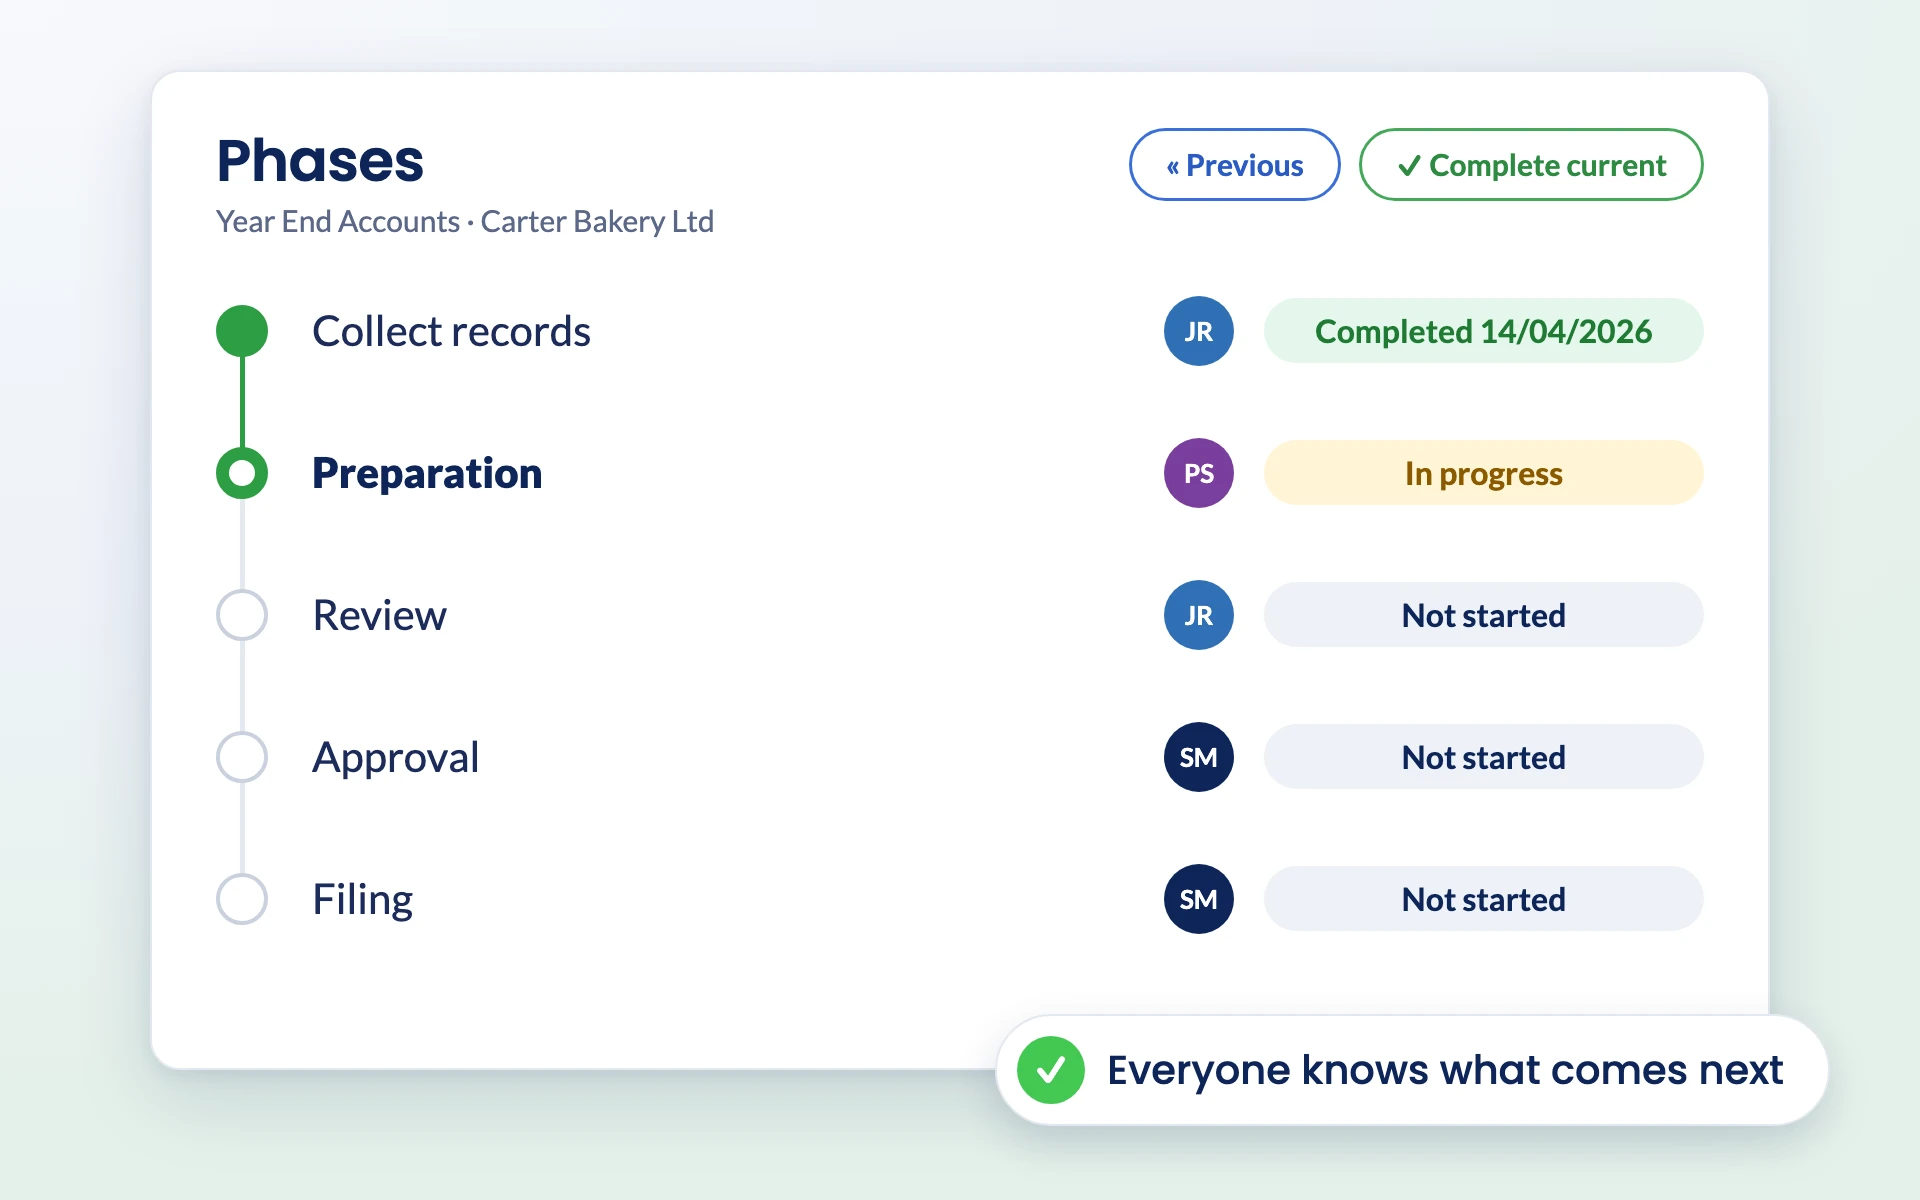Open PS avatar on Preparation row
The image size is (1920, 1200).
[x=1198, y=473]
